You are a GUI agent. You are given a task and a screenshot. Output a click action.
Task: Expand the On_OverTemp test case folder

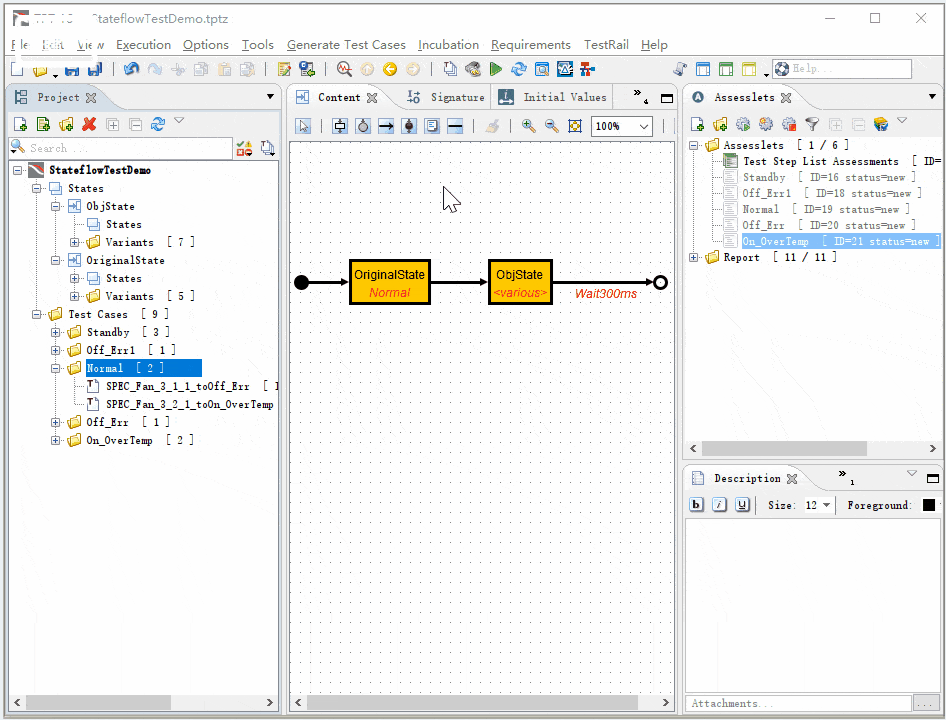click(56, 440)
